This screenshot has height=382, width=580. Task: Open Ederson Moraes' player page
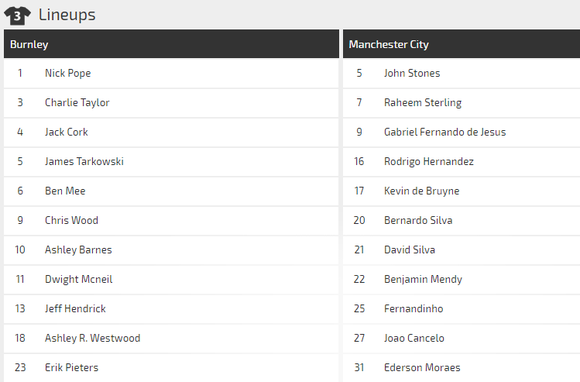(x=422, y=368)
